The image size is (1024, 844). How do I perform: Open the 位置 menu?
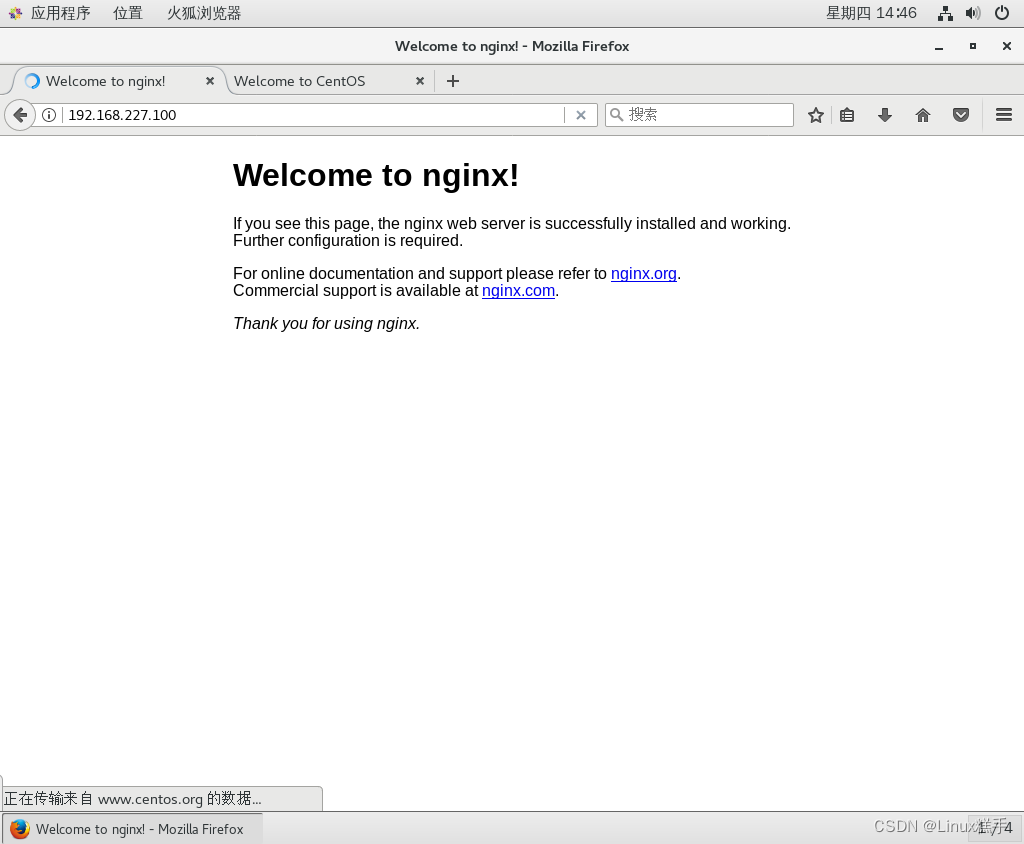coord(128,13)
